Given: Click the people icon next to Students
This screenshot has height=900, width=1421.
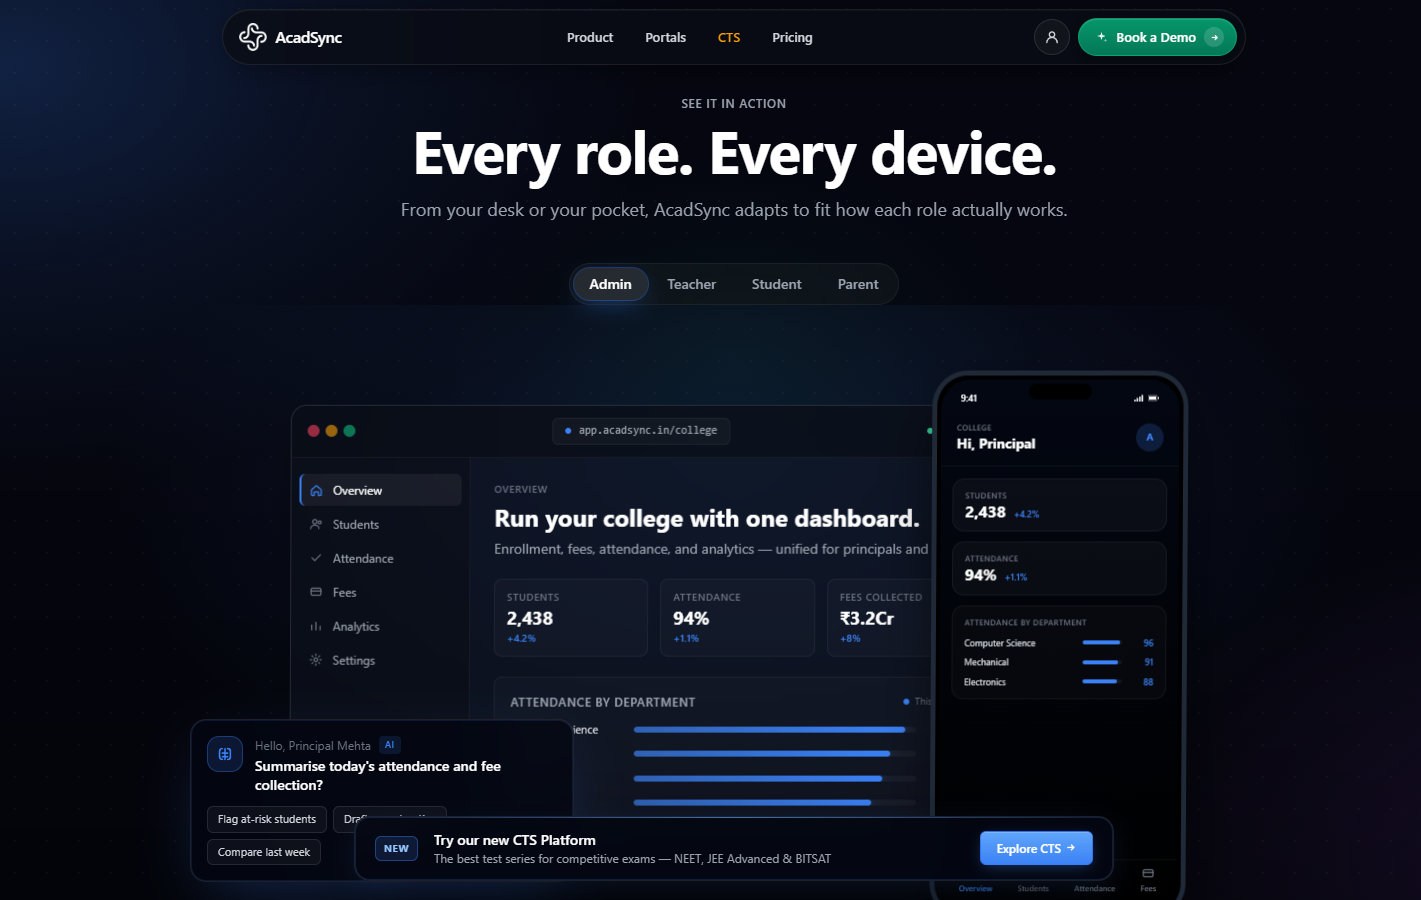Looking at the screenshot, I should point(316,524).
